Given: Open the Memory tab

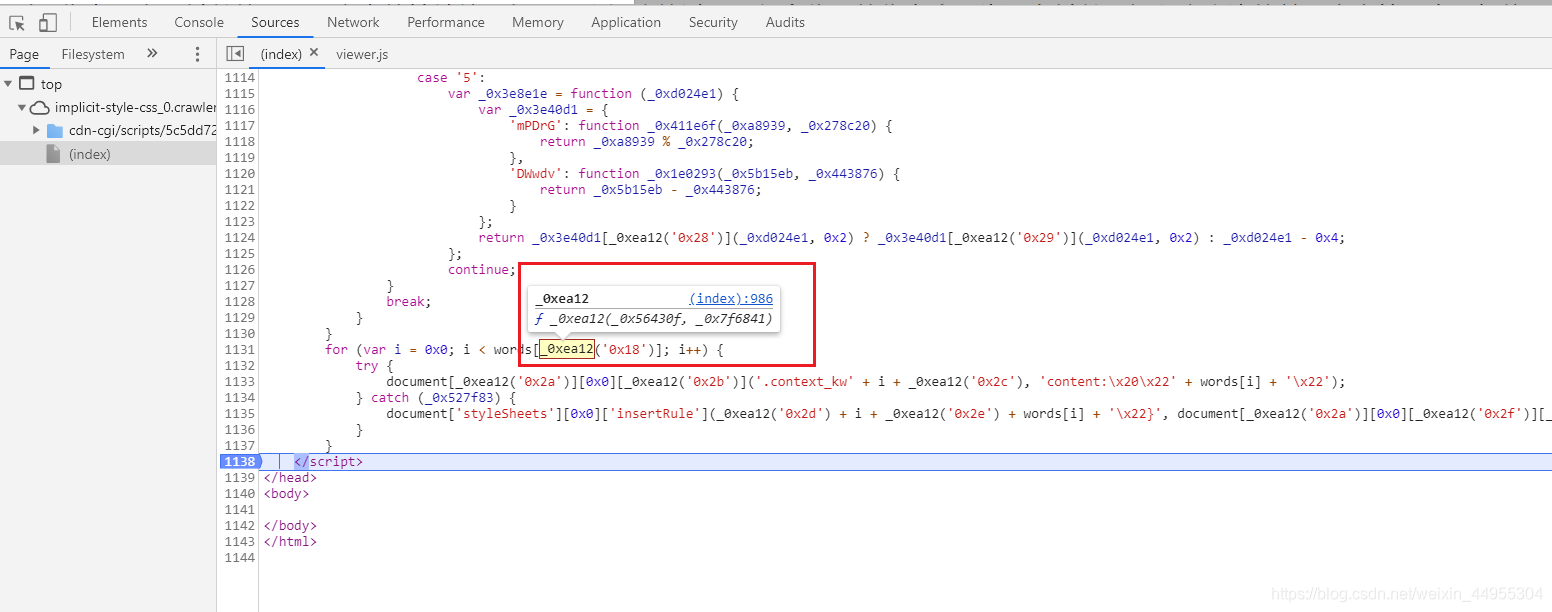Looking at the screenshot, I should [538, 22].
